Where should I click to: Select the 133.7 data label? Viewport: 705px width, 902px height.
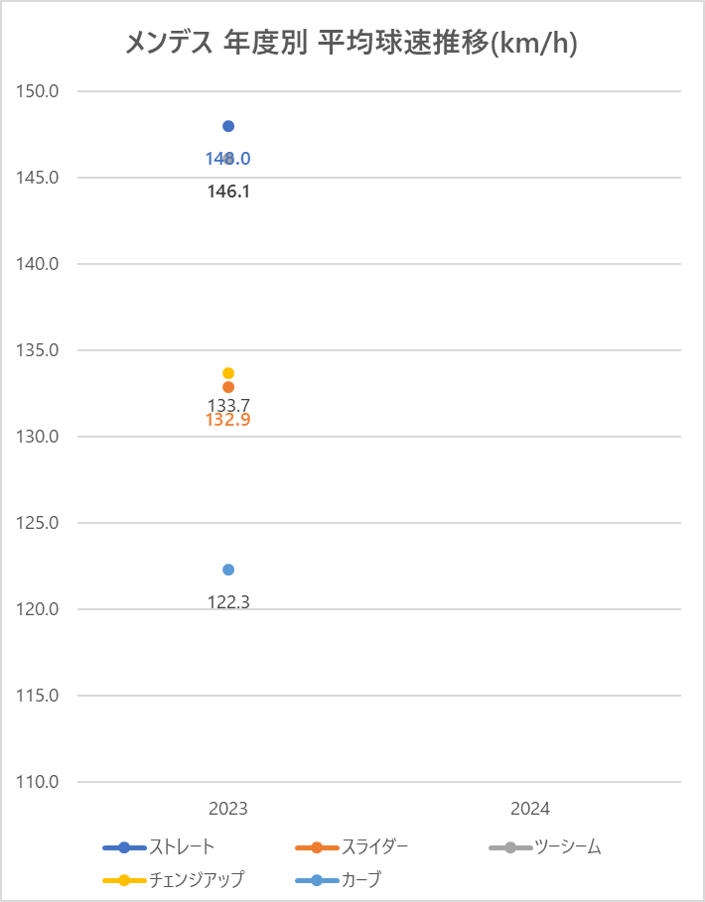click(x=228, y=405)
